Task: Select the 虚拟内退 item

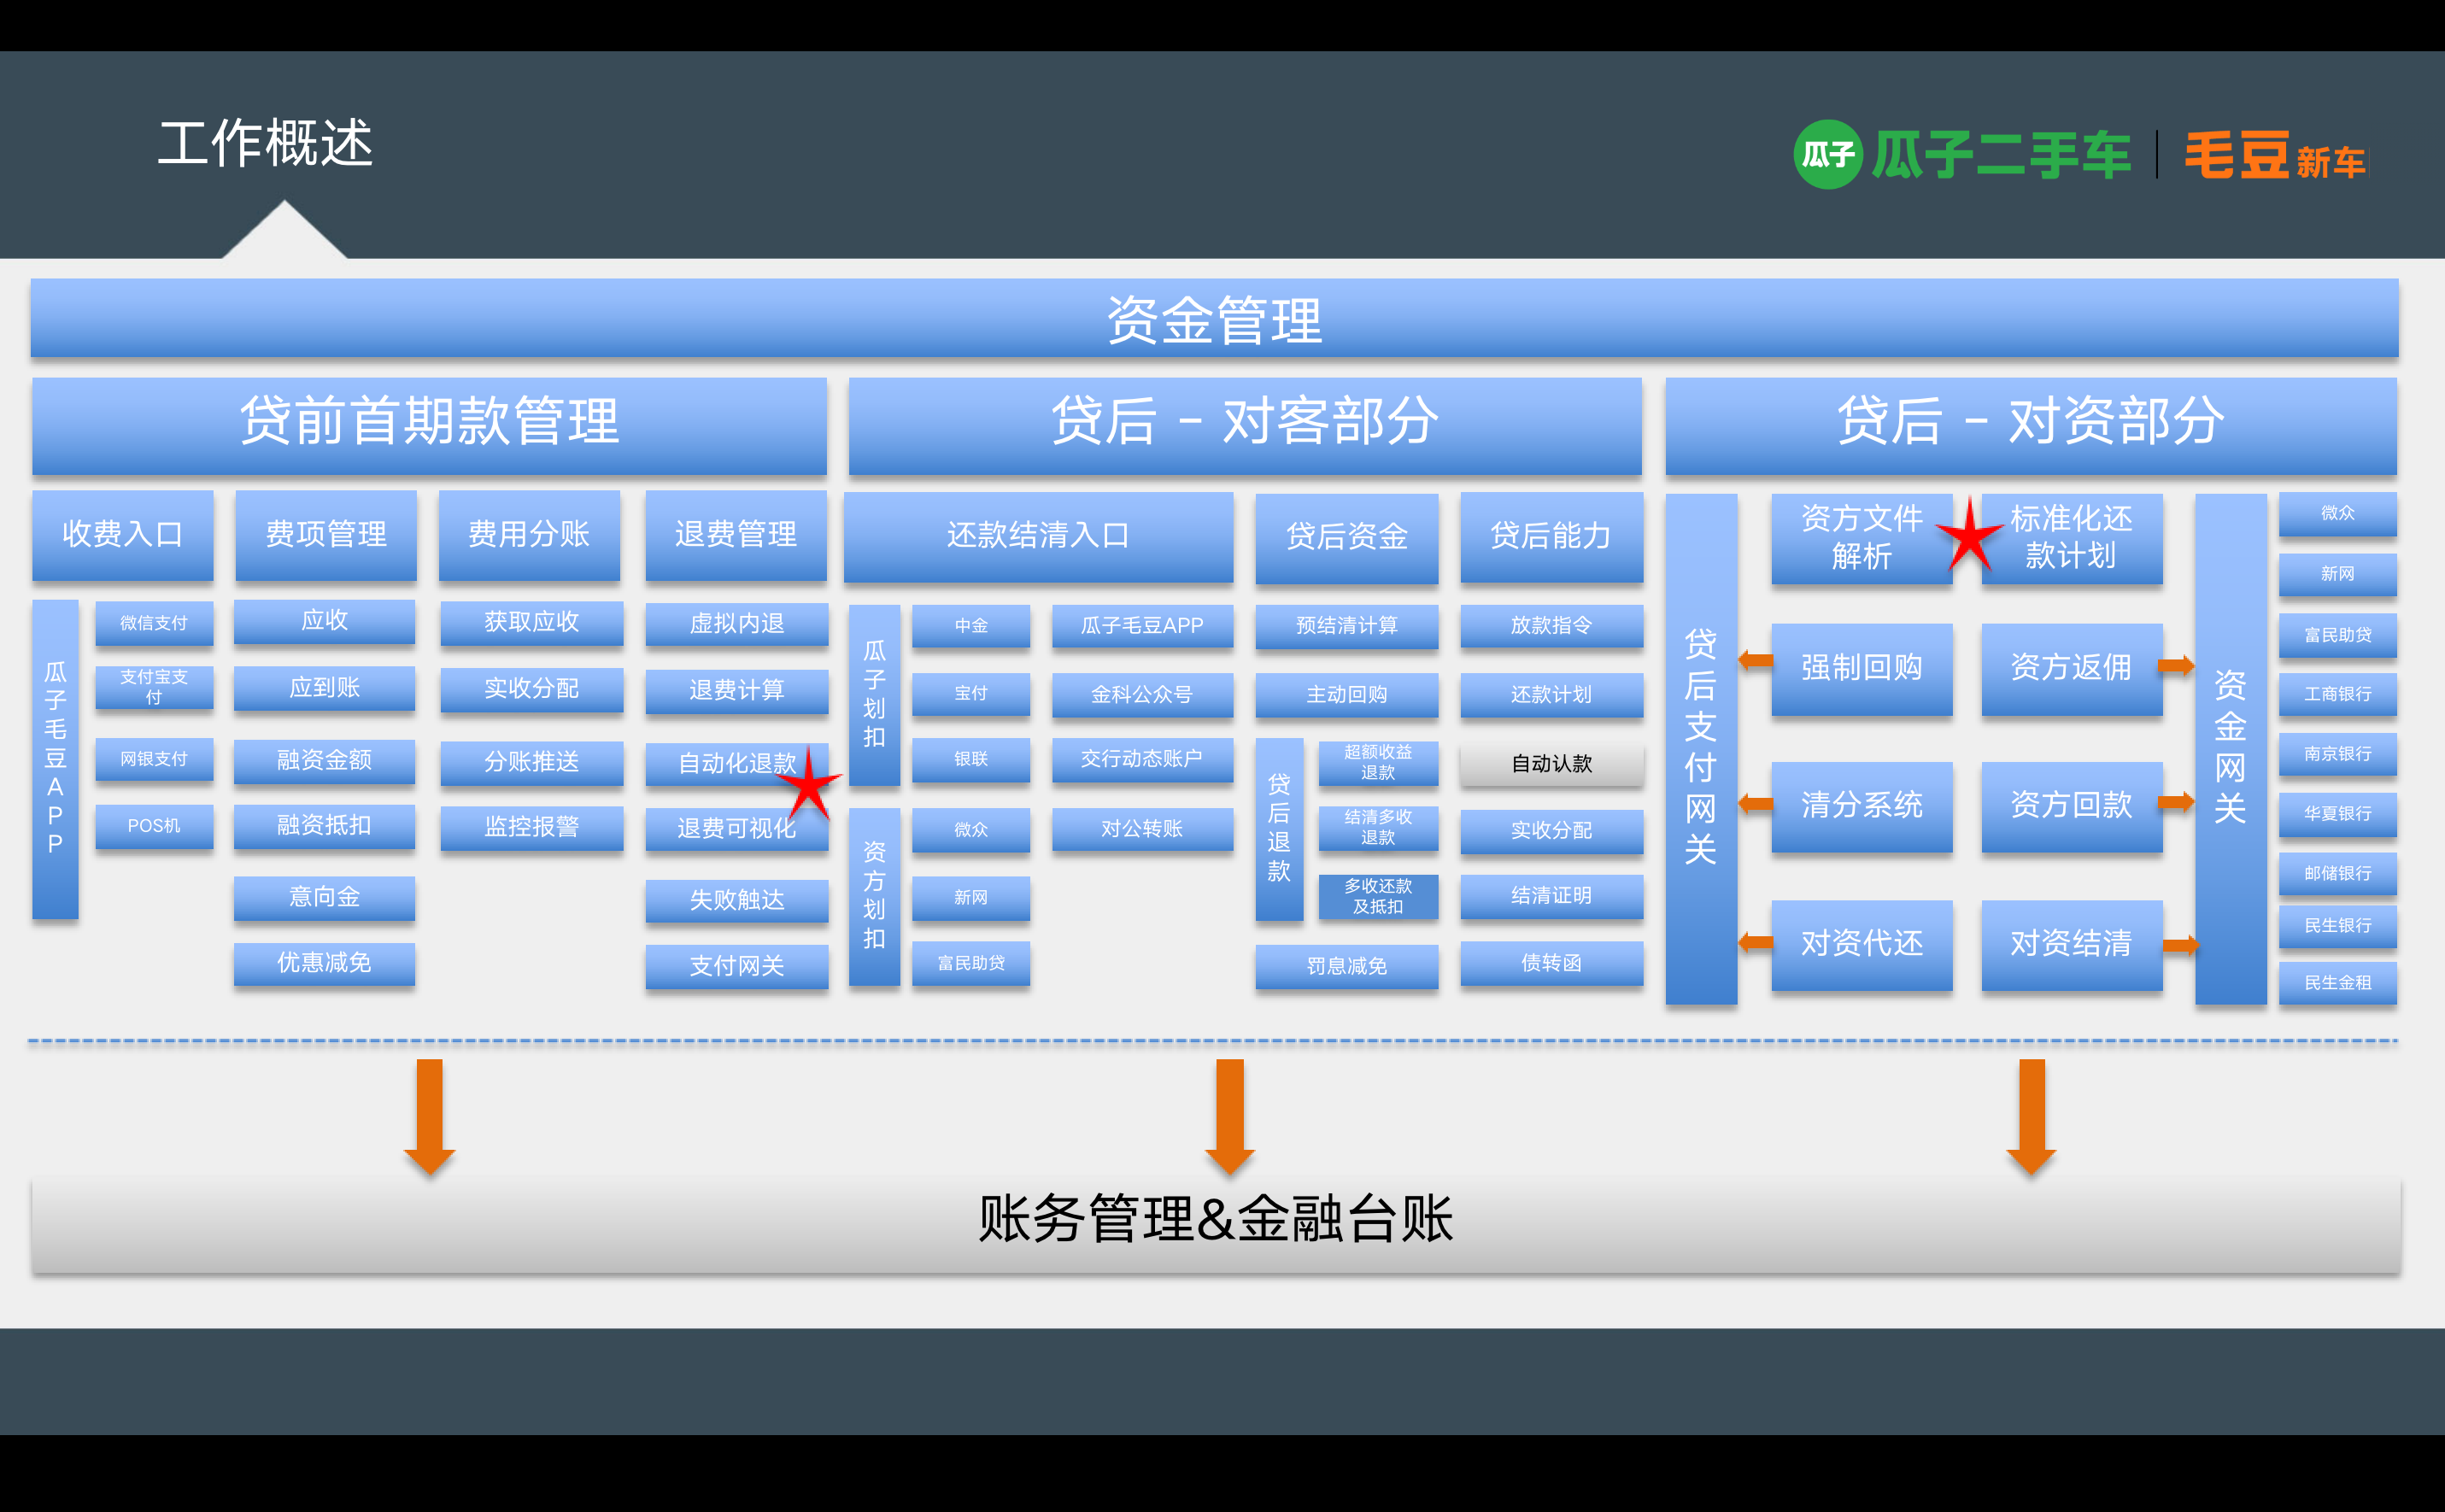Action: [737, 624]
